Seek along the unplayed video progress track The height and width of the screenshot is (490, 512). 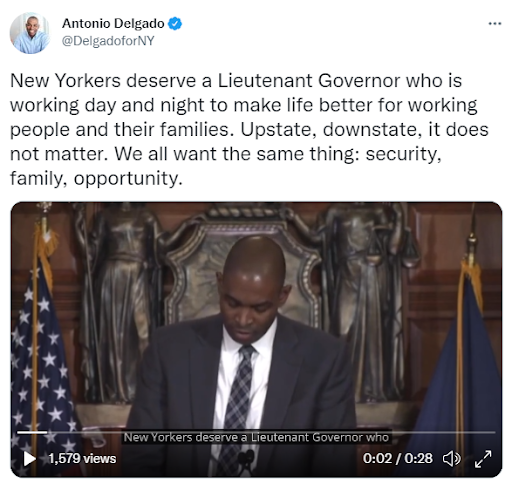click(271, 432)
